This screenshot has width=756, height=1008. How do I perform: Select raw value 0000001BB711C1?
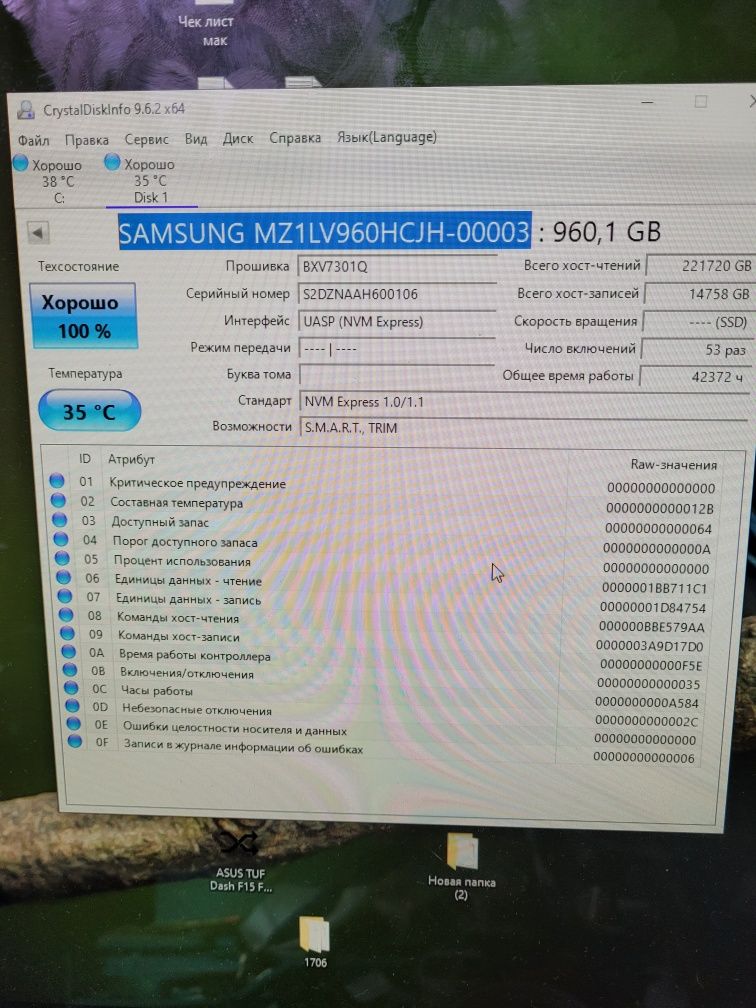pyautogui.click(x=654, y=588)
